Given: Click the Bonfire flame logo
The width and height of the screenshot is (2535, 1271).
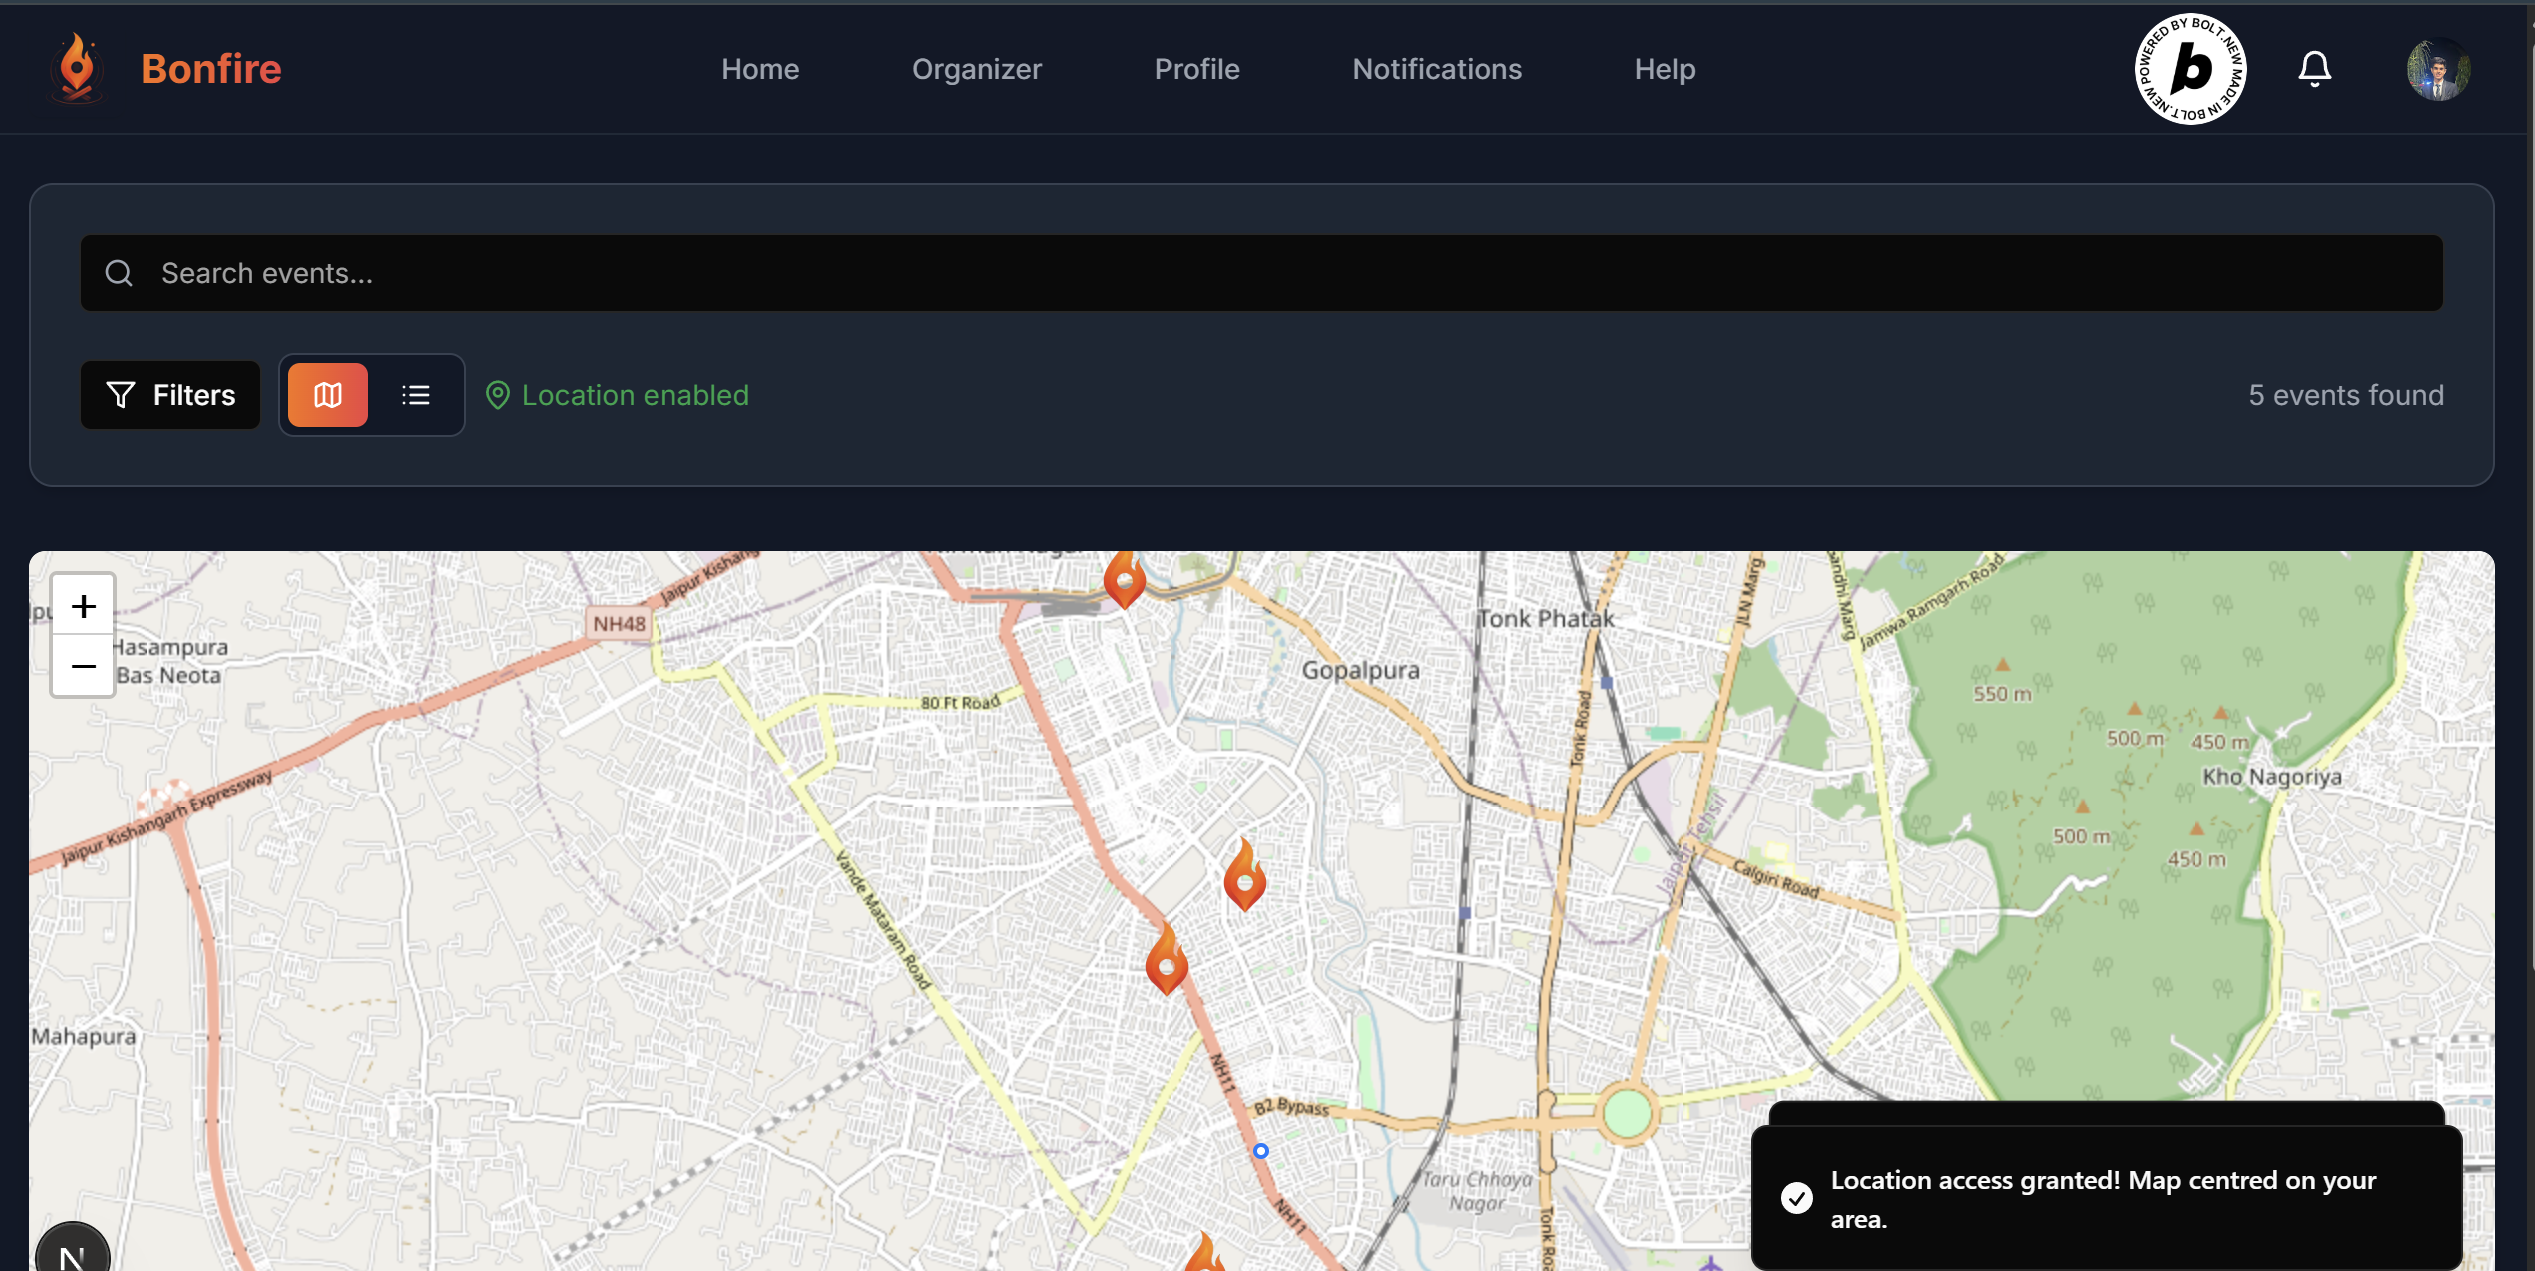Looking at the screenshot, I should pyautogui.click(x=77, y=68).
